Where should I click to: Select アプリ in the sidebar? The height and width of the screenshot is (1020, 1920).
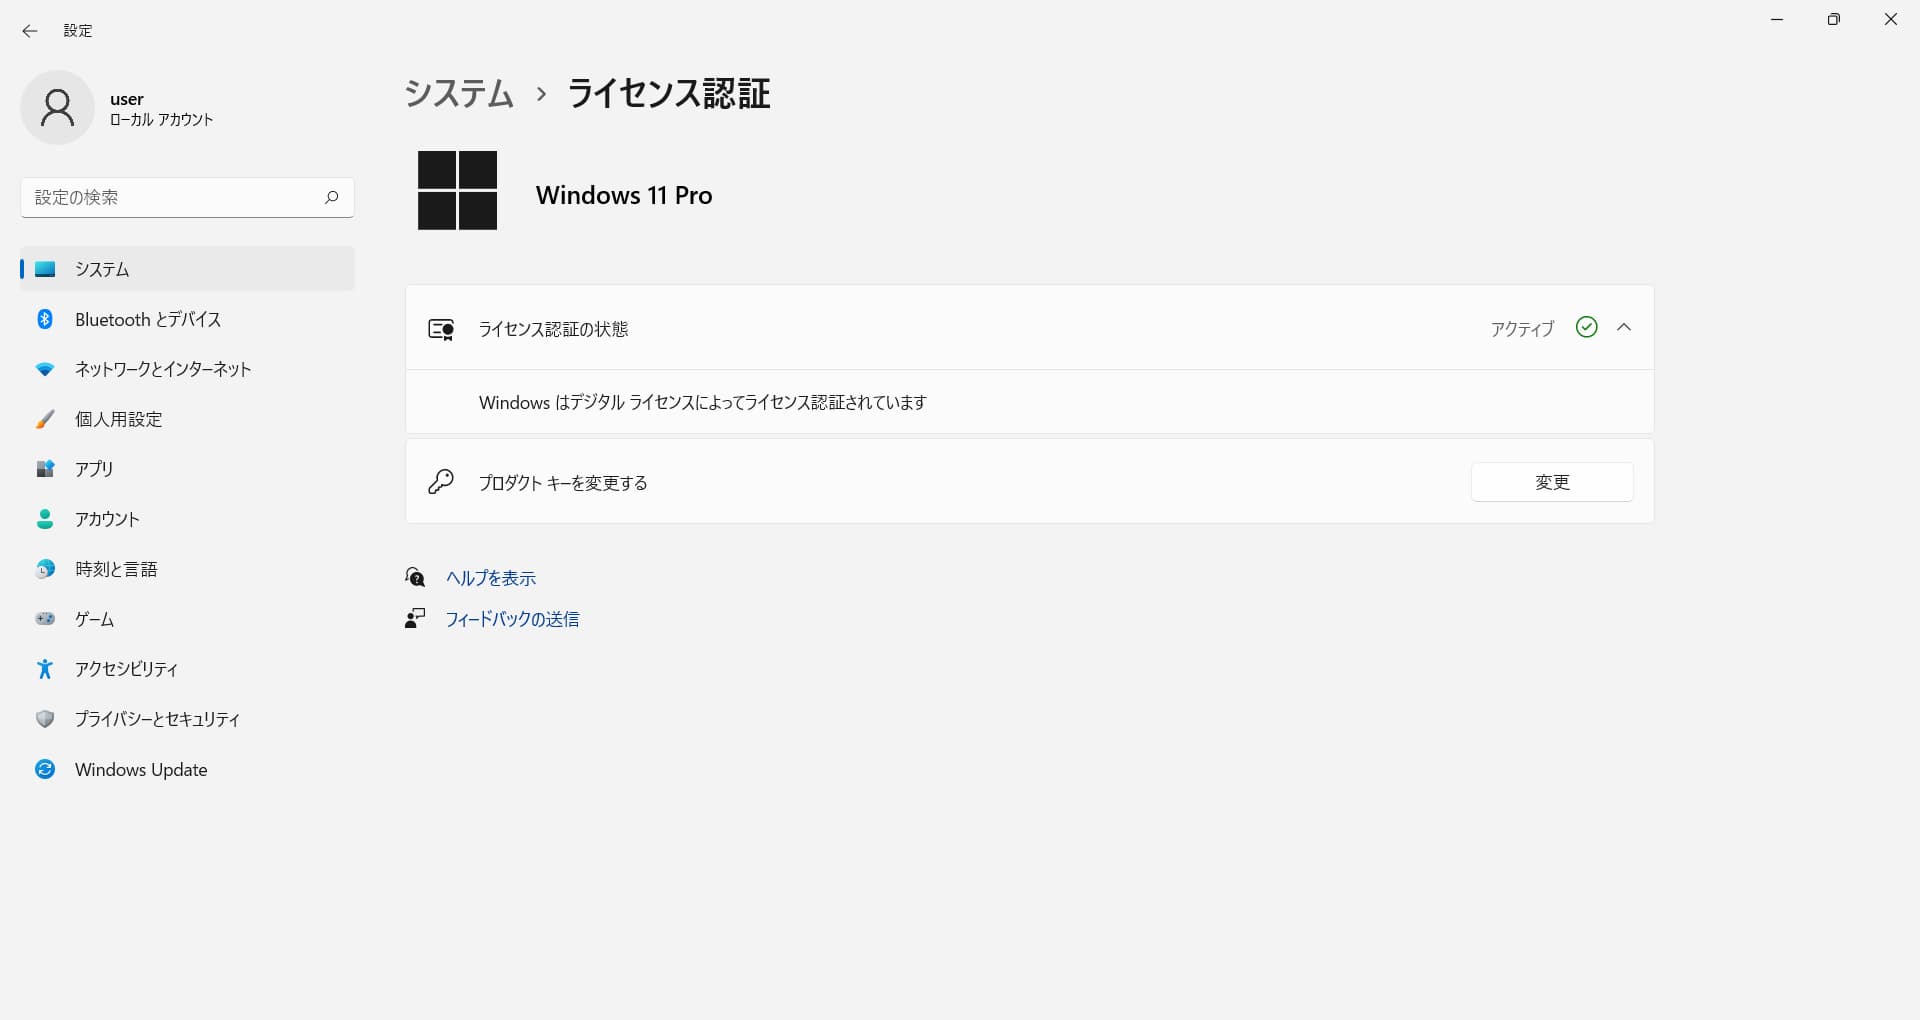tap(187, 469)
